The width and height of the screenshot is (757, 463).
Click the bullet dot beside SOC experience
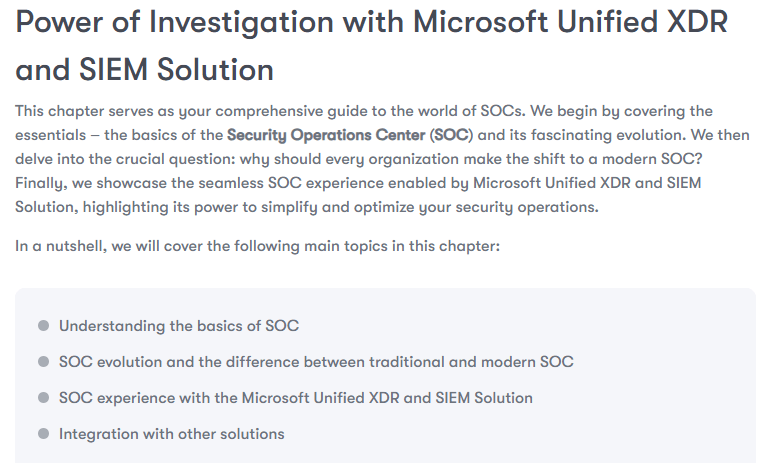(43, 398)
